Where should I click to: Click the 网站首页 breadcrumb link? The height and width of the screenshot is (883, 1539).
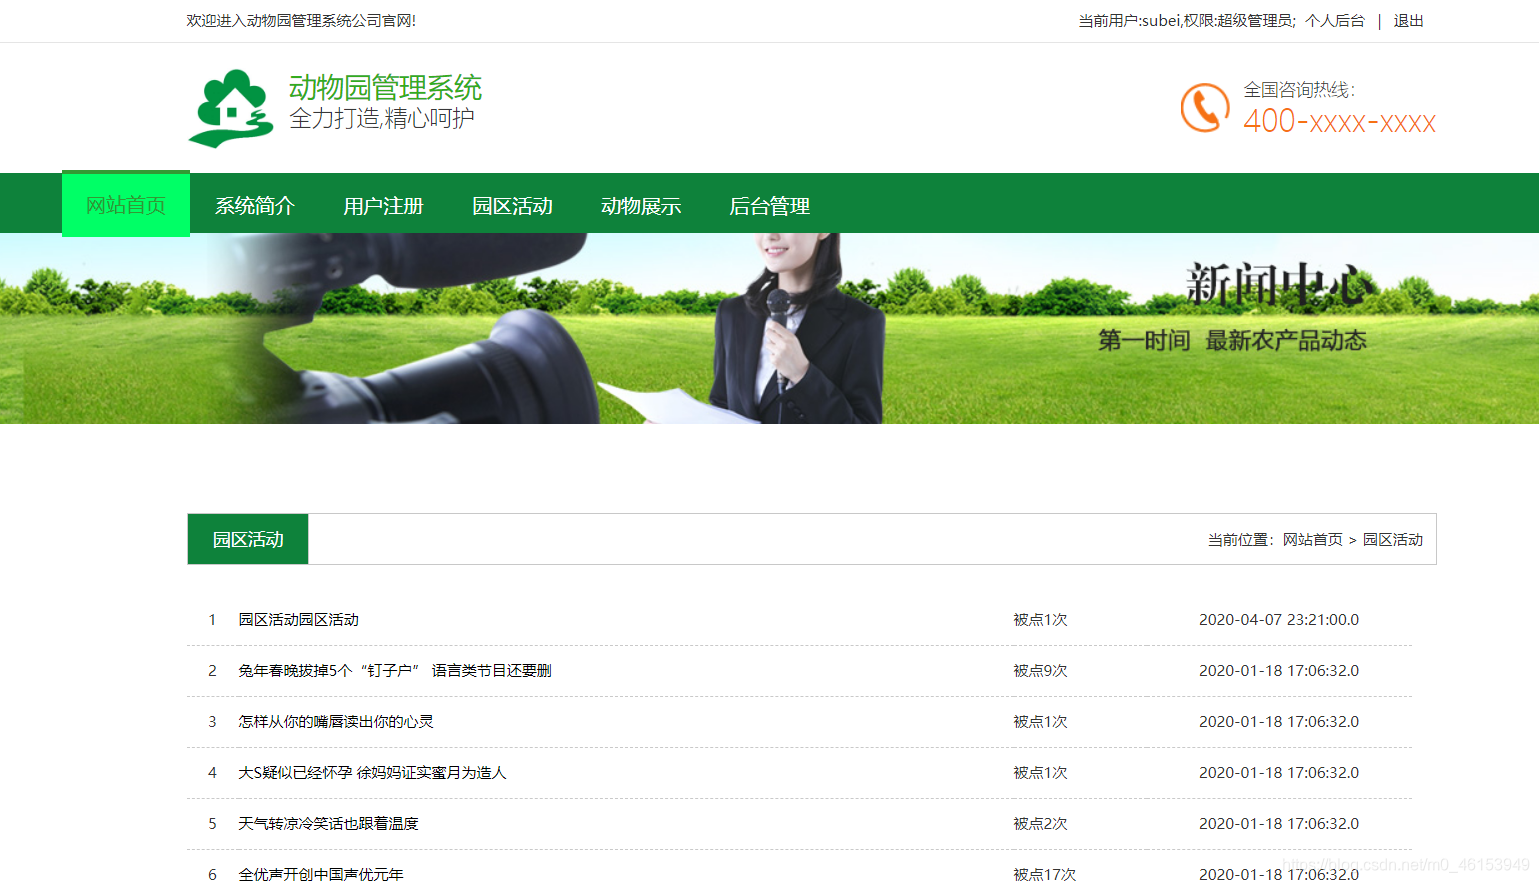coord(1312,539)
